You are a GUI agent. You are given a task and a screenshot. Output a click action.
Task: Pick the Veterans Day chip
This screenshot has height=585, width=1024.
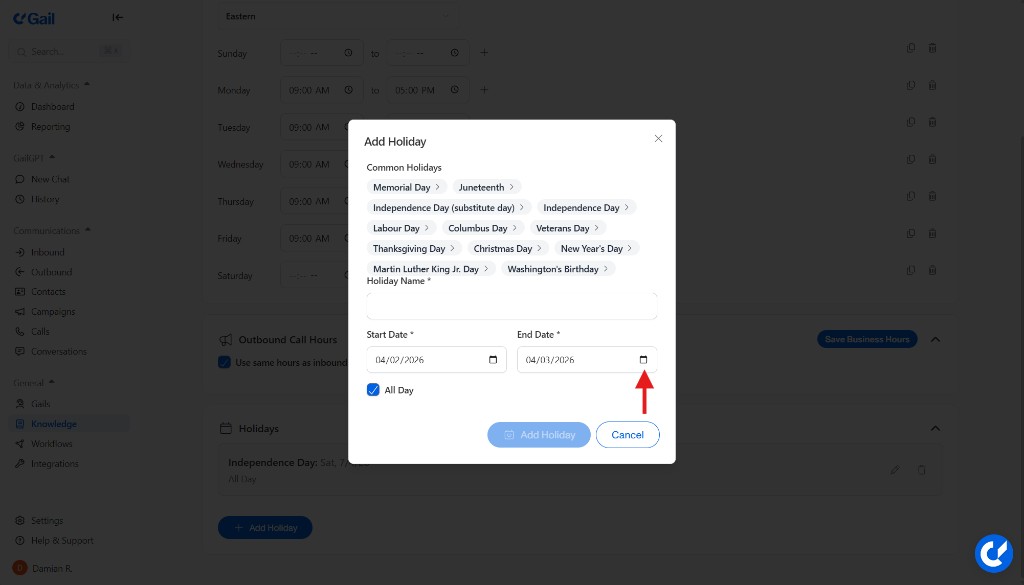568,228
